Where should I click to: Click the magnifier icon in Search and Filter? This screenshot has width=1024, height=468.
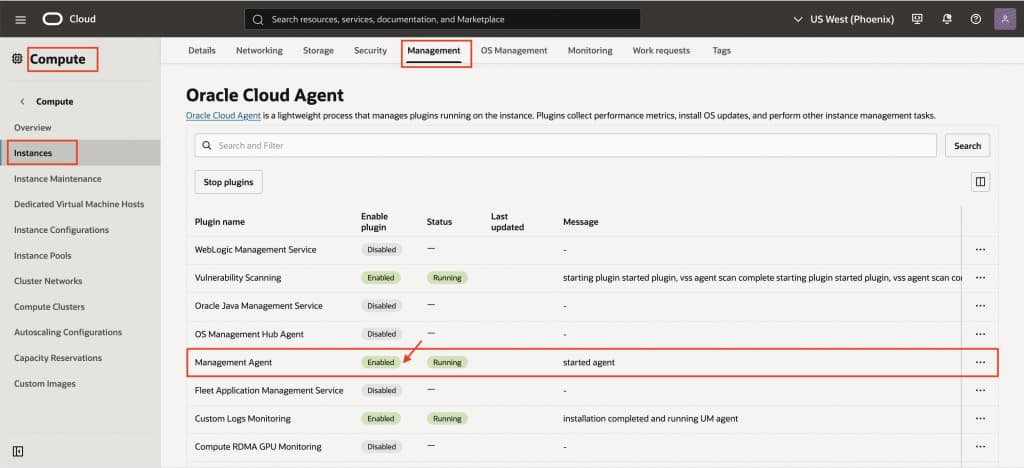click(206, 146)
